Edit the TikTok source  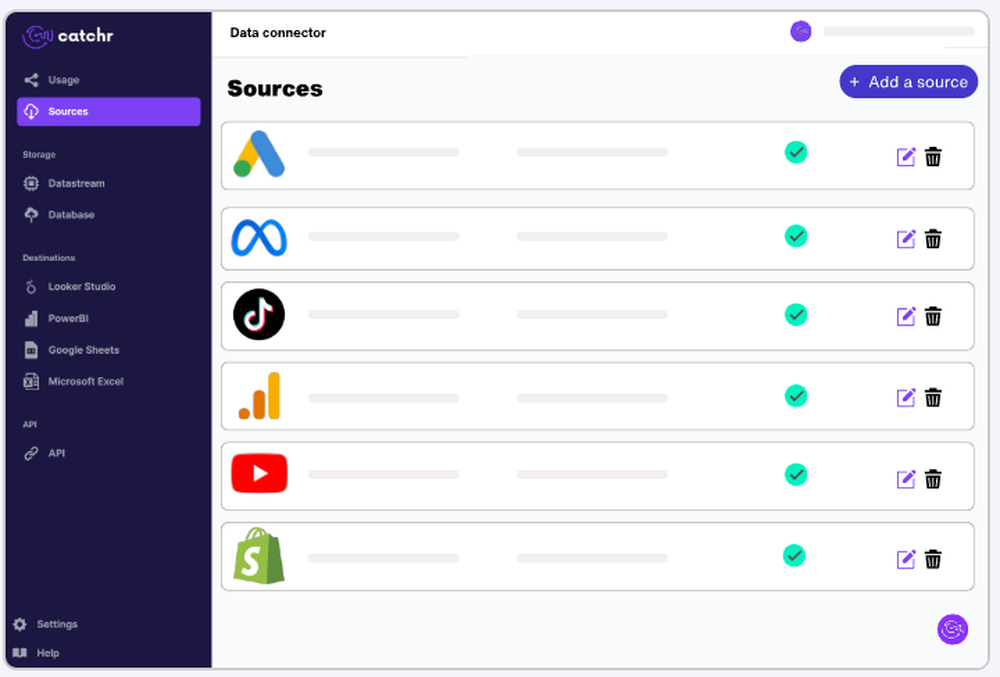tap(906, 317)
